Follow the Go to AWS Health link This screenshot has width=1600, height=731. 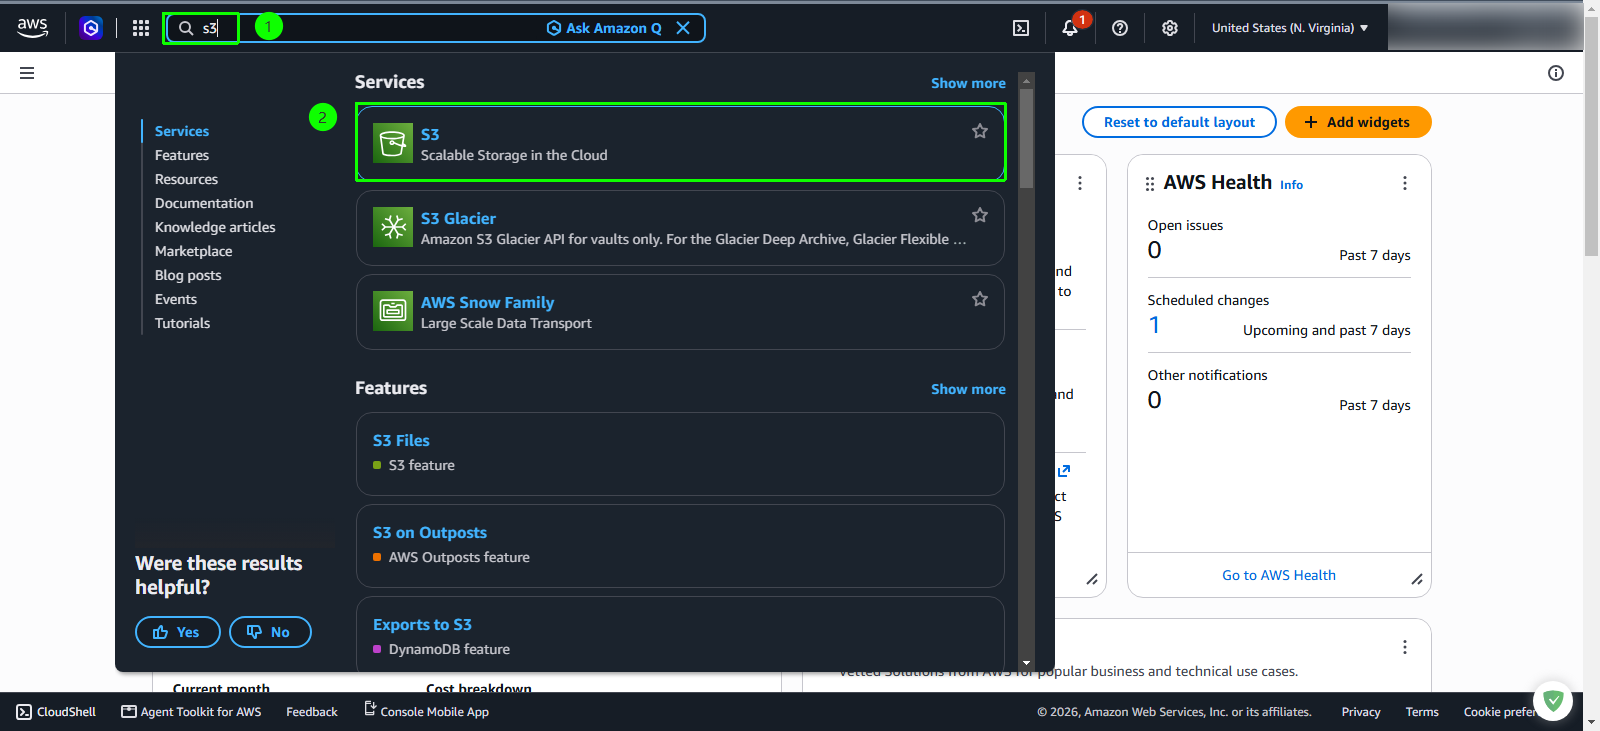1279,575
